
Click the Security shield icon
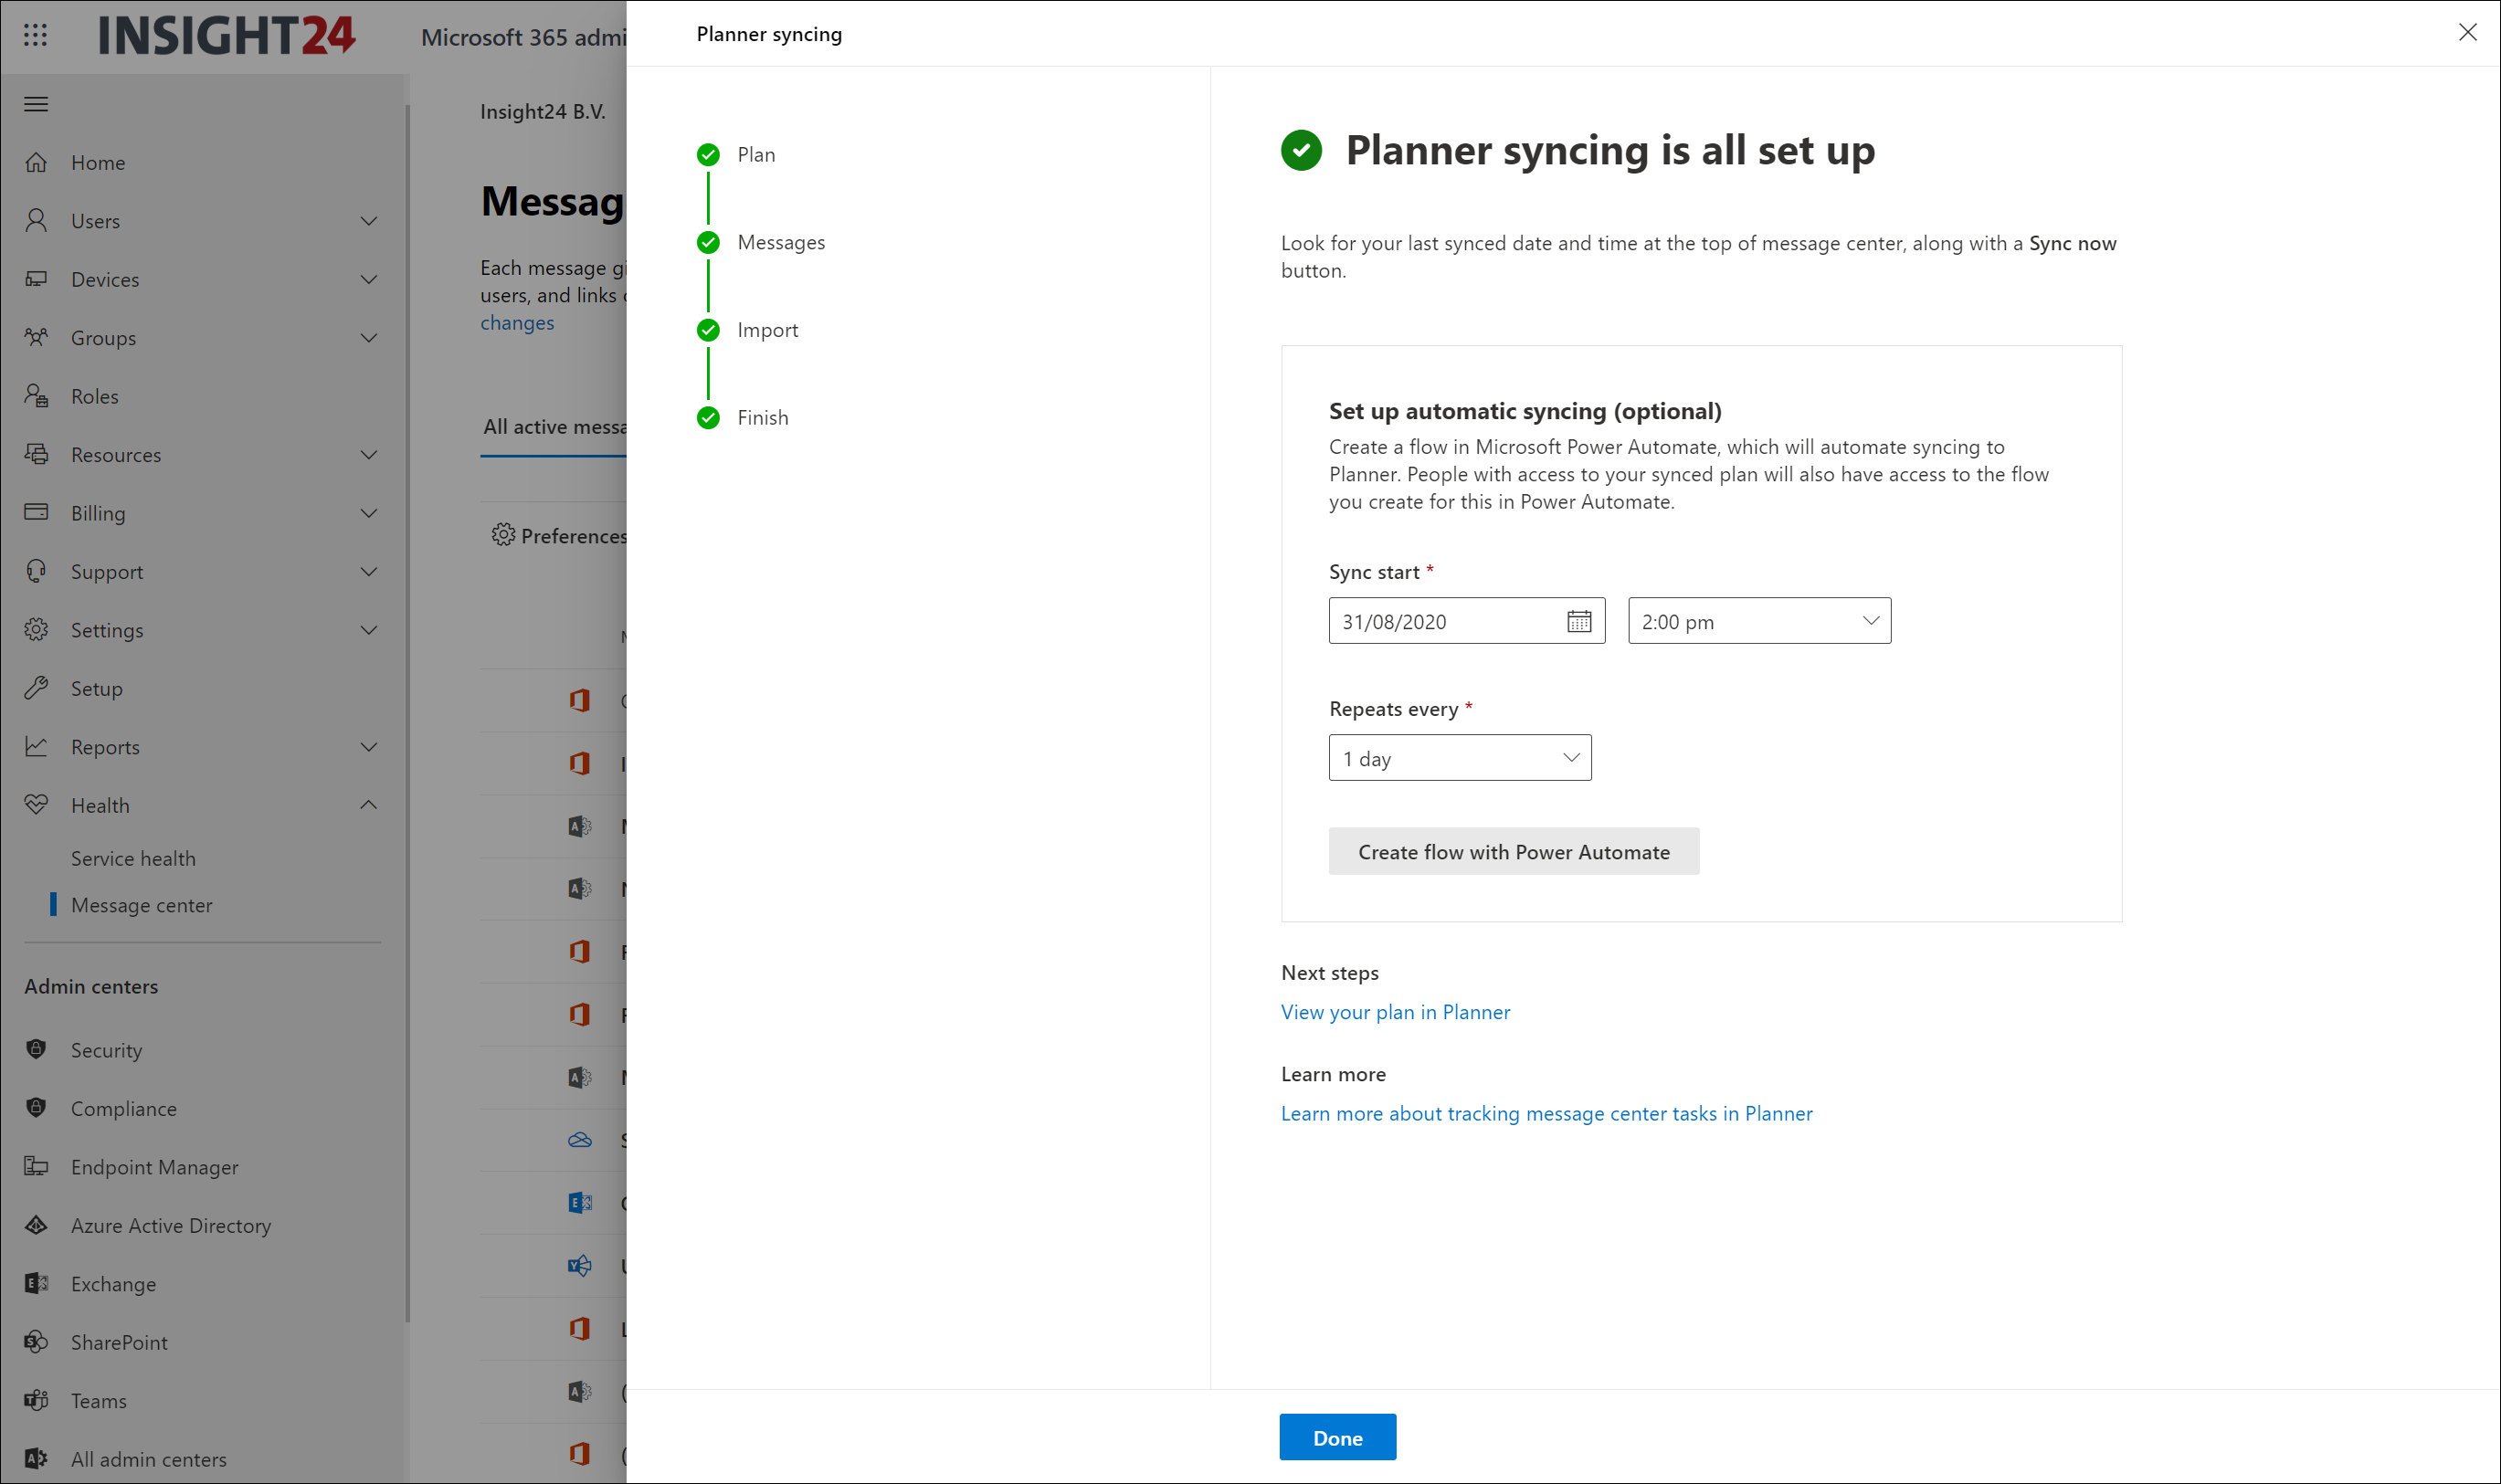point(36,1049)
